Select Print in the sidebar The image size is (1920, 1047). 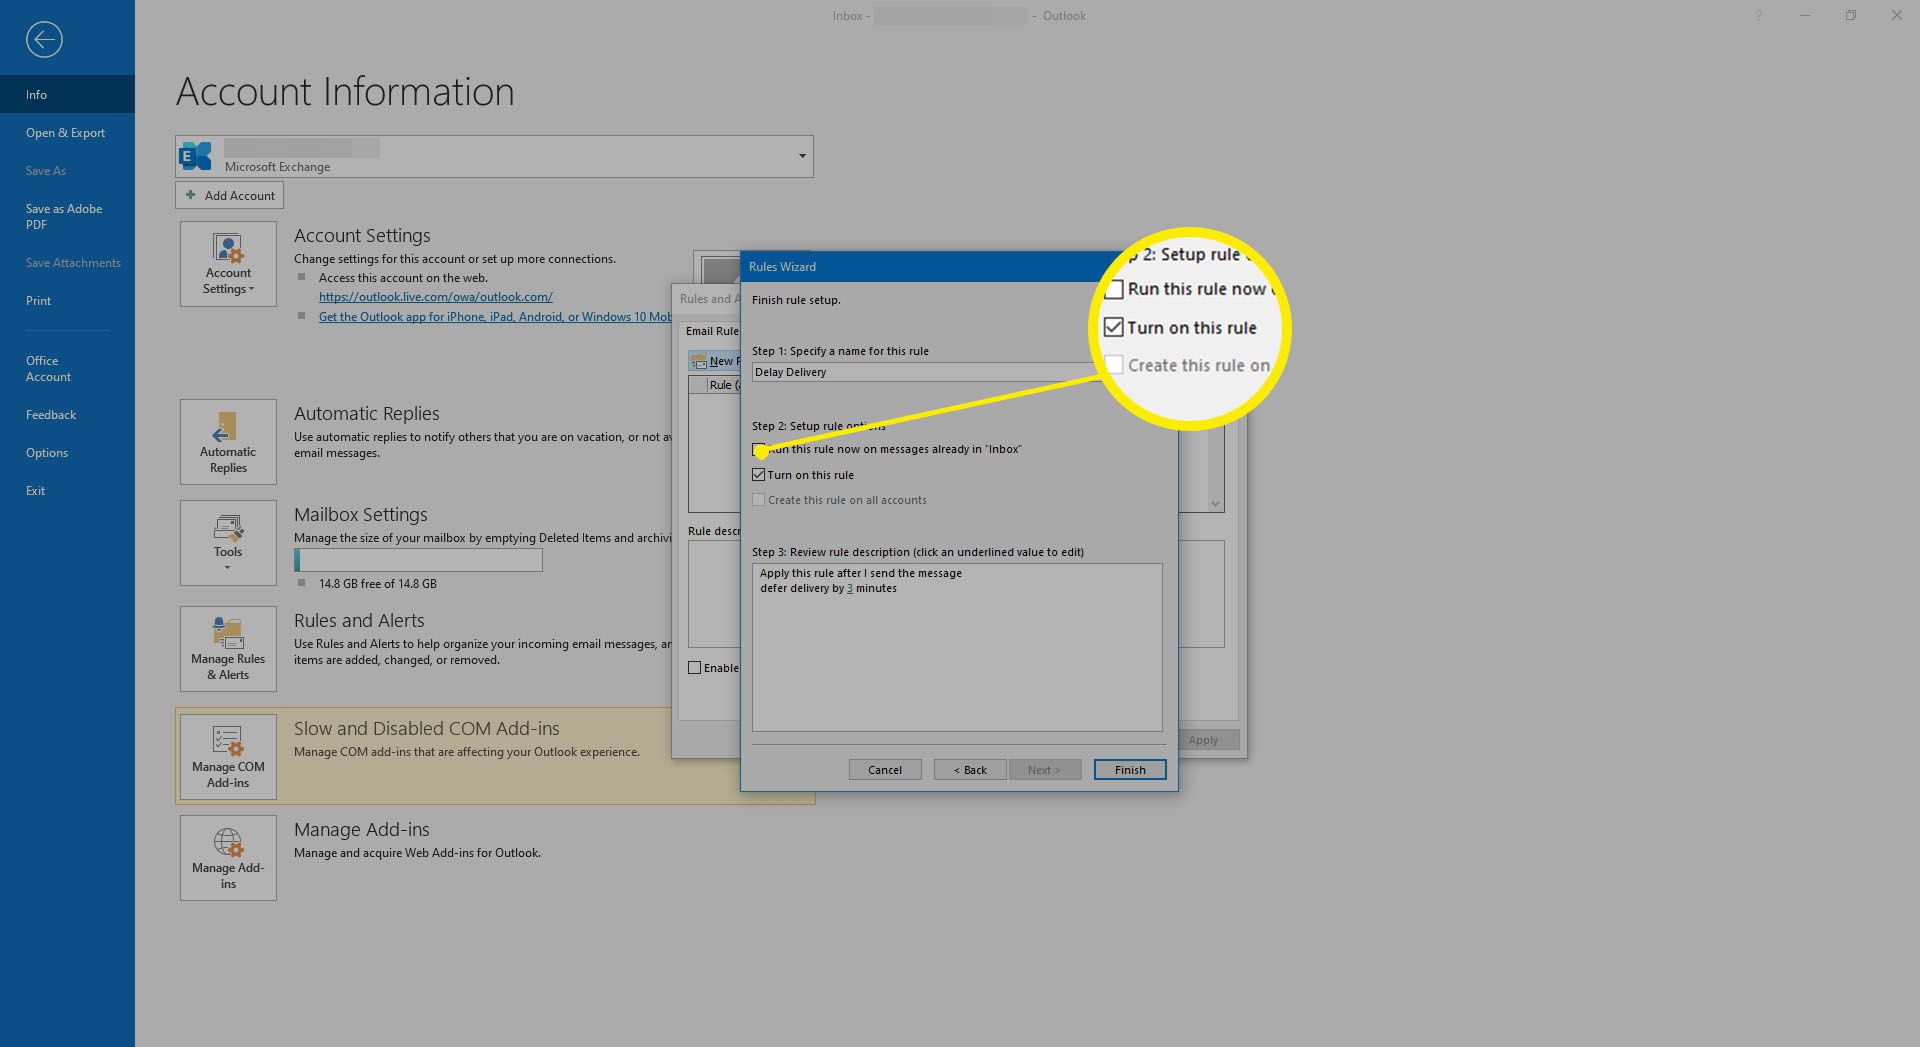pos(67,300)
